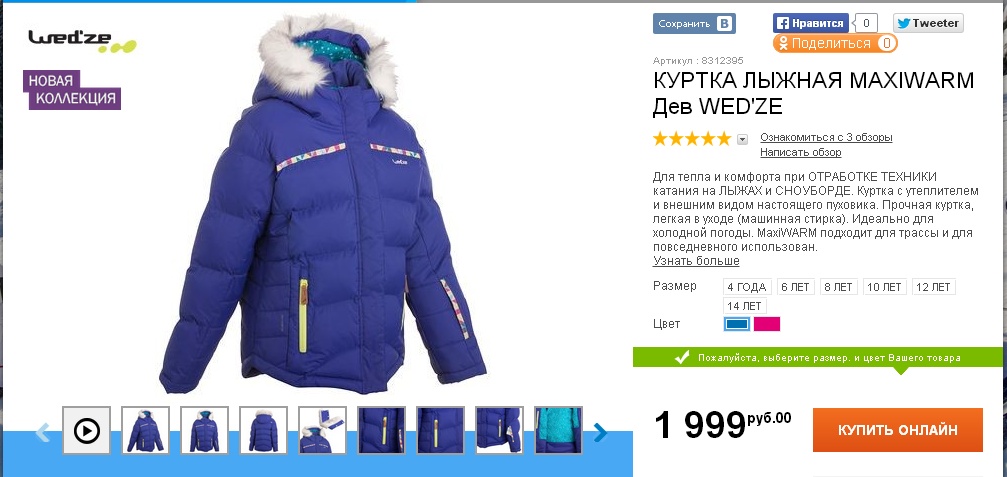Viewport: 1007px width, 477px height.
Task: Click the right carousel arrow
Action: click(601, 432)
